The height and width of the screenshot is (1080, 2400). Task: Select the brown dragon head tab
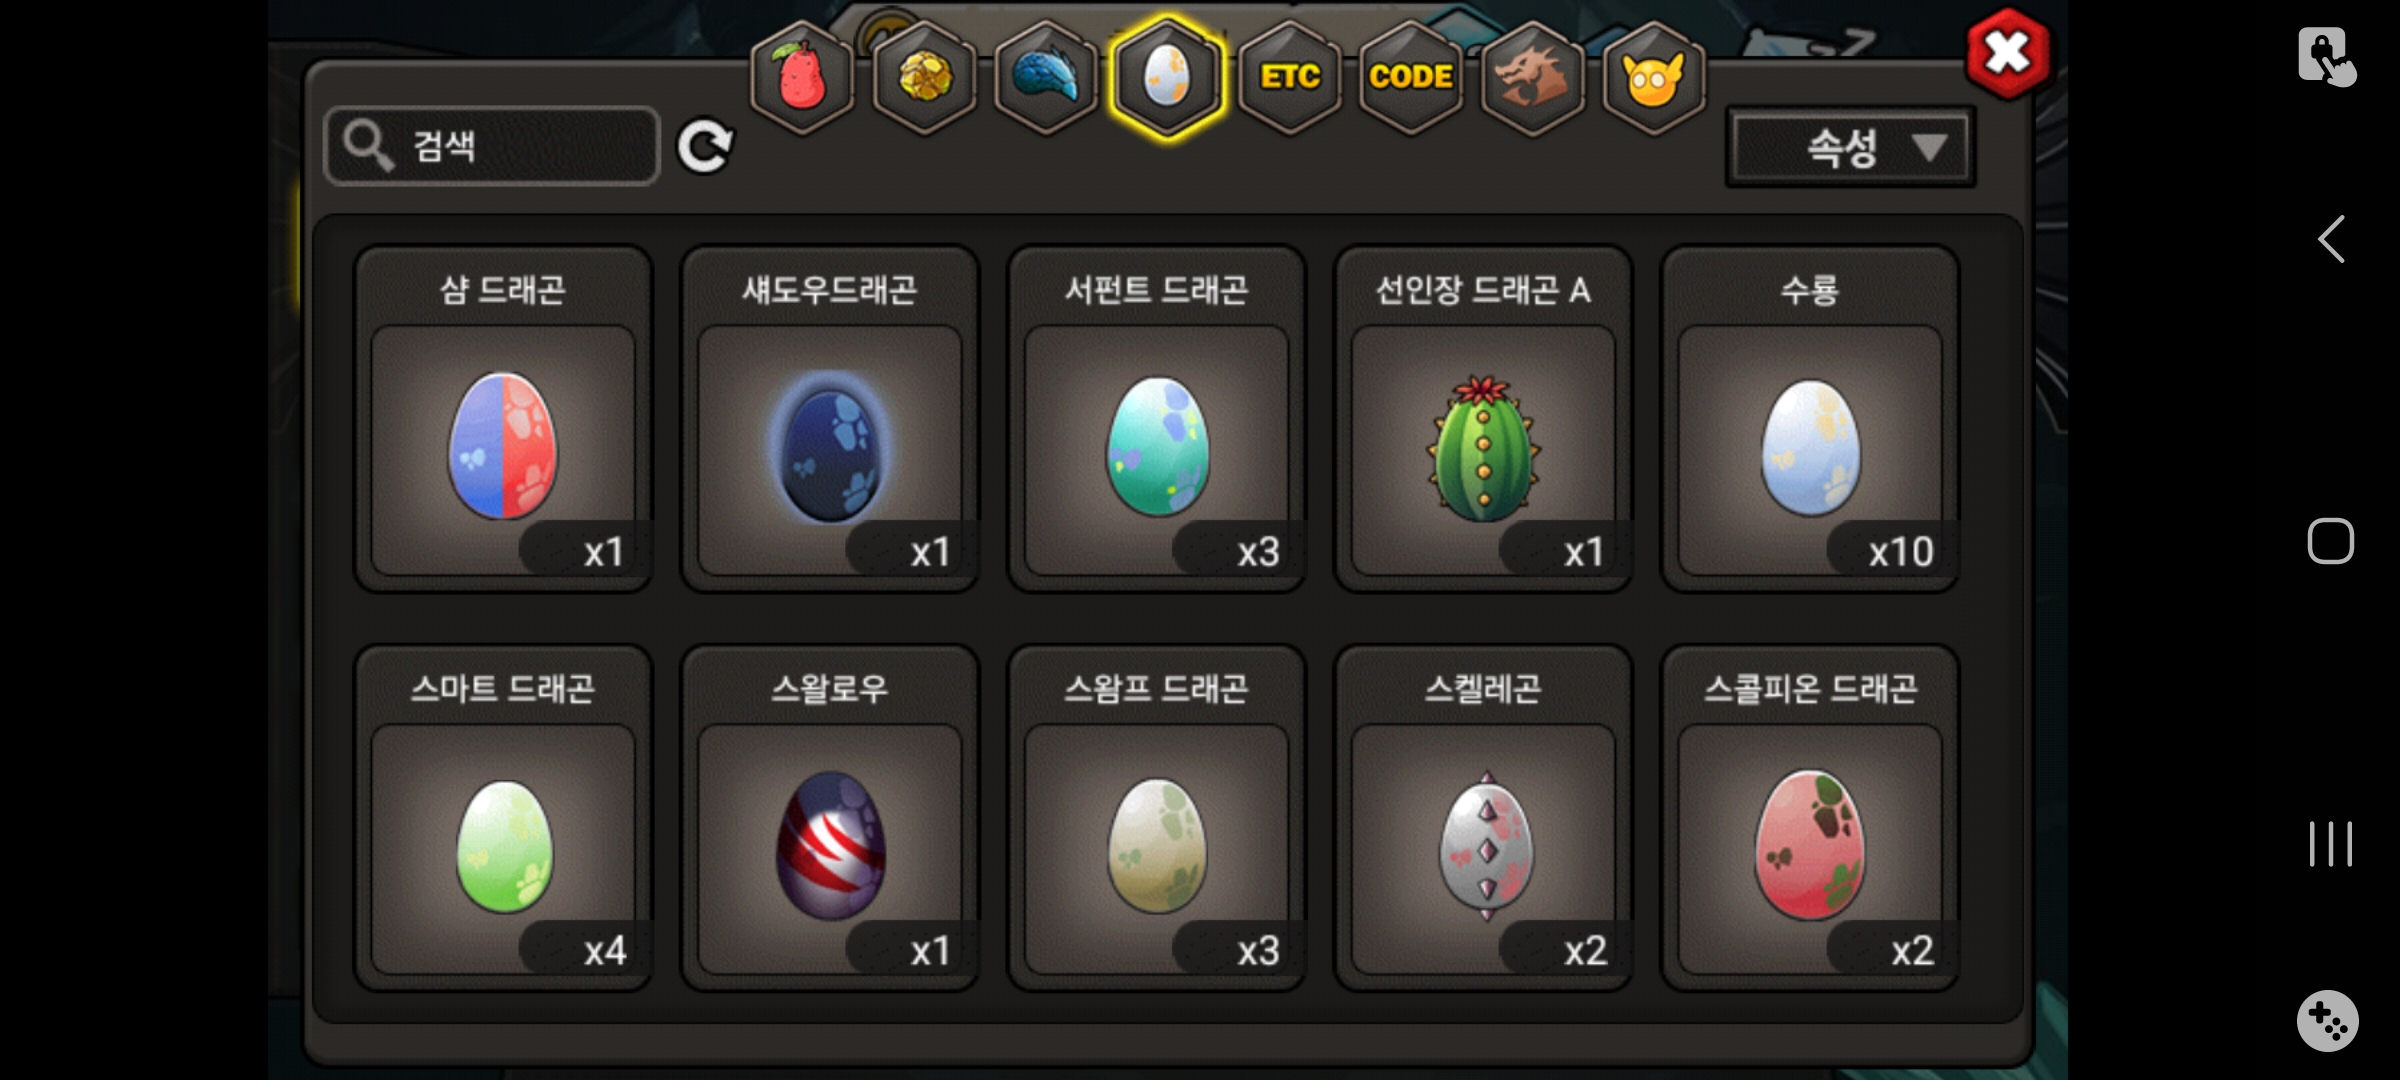[1532, 78]
